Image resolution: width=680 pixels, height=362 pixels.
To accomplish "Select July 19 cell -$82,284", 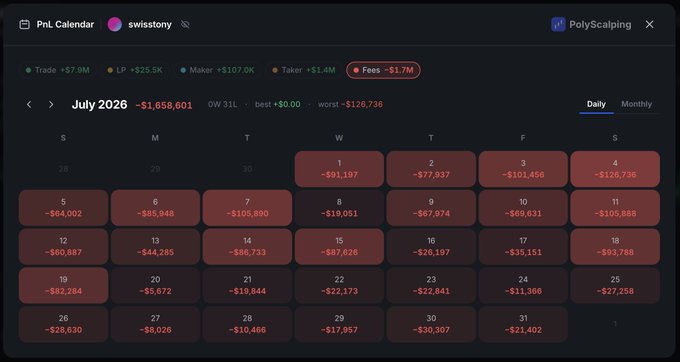I will tap(63, 285).
